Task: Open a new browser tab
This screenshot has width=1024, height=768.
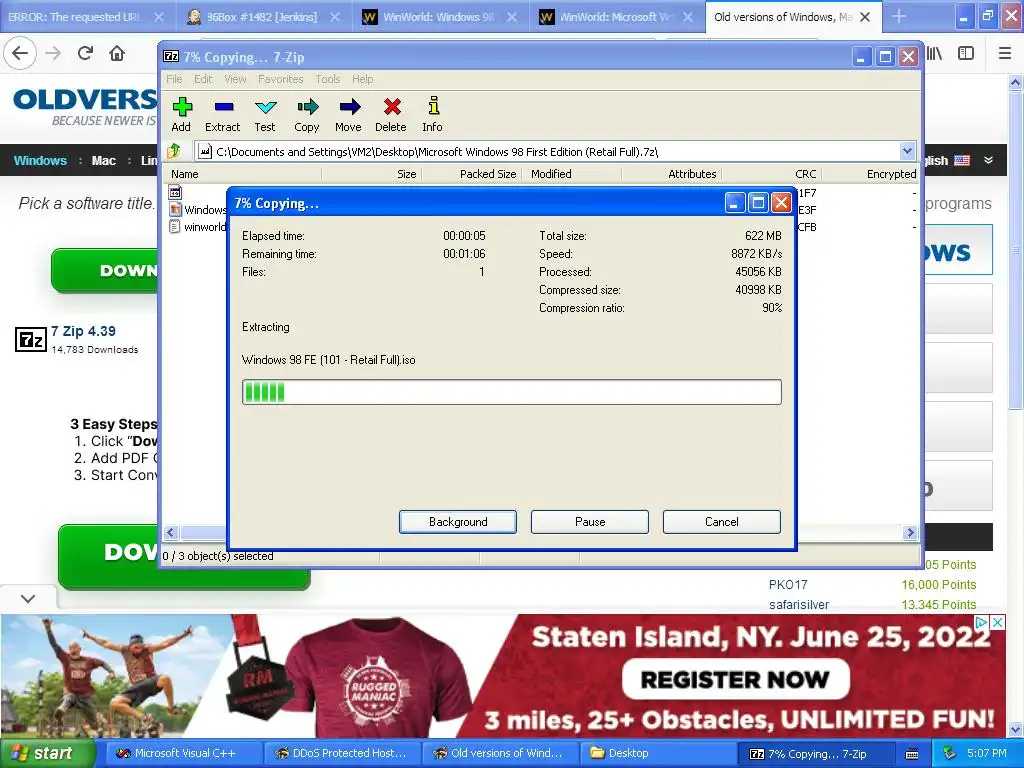Action: 899,17
